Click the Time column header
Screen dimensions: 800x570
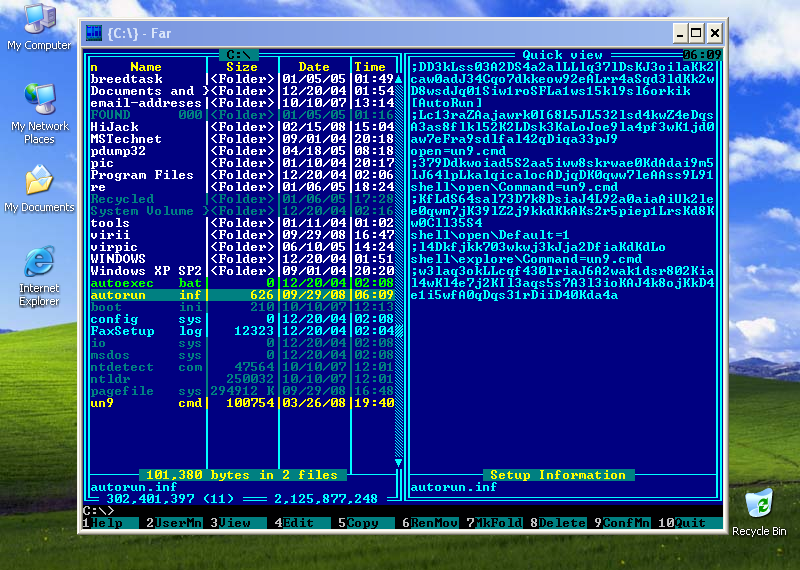pyautogui.click(x=370, y=67)
